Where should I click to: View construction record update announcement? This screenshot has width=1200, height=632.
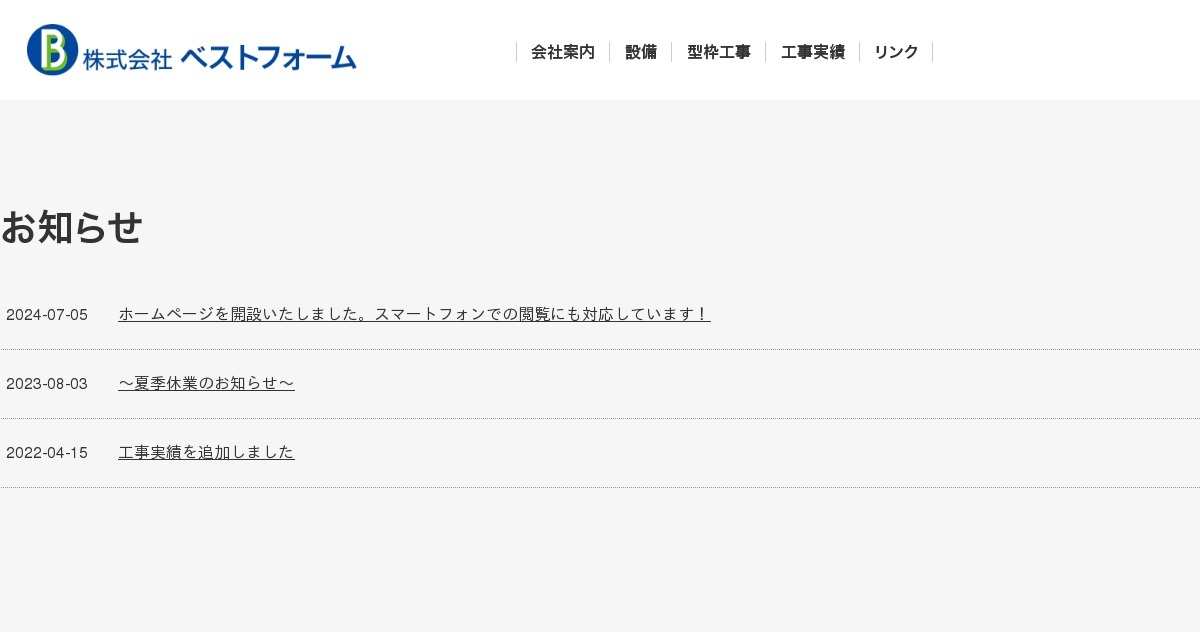coord(206,452)
